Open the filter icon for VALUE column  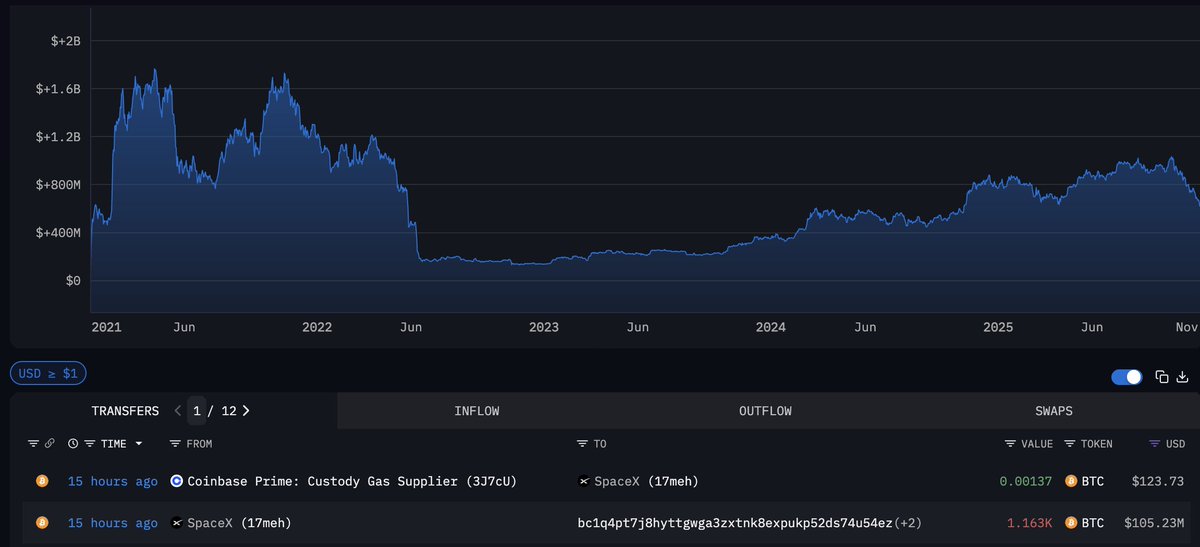(x=1010, y=443)
